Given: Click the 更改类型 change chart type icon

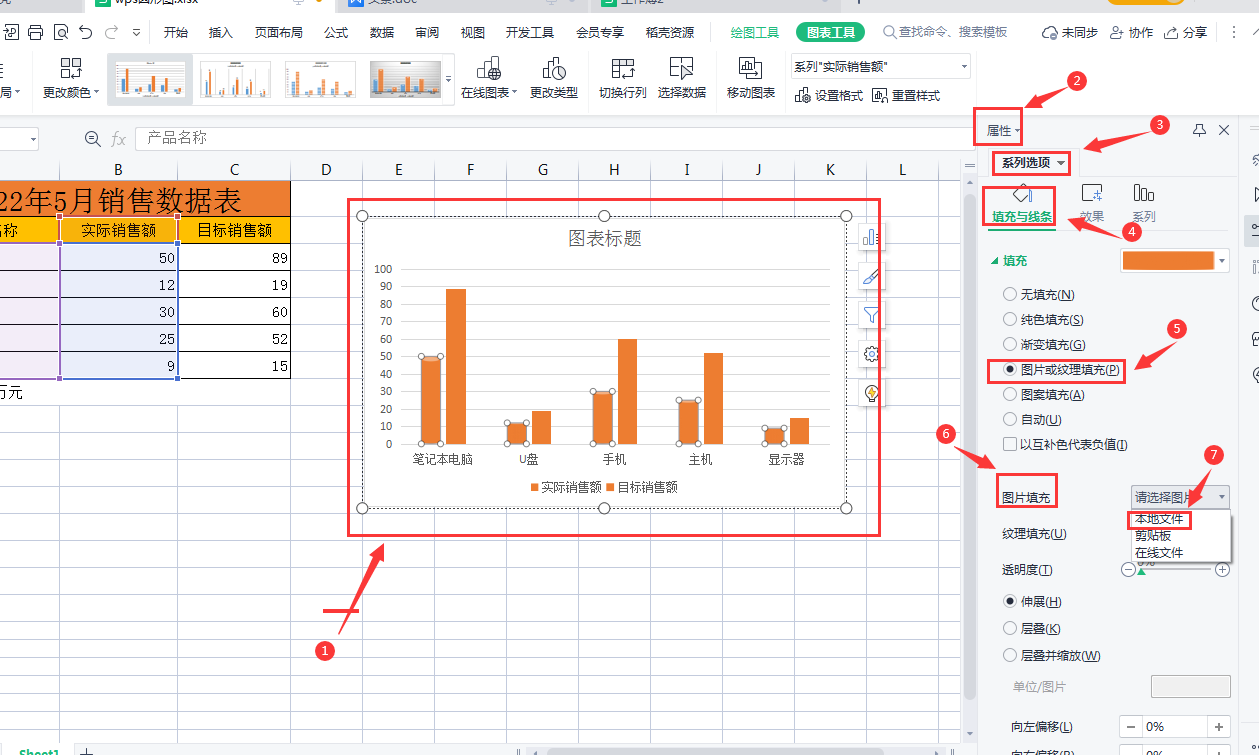Looking at the screenshot, I should pyautogui.click(x=554, y=68).
